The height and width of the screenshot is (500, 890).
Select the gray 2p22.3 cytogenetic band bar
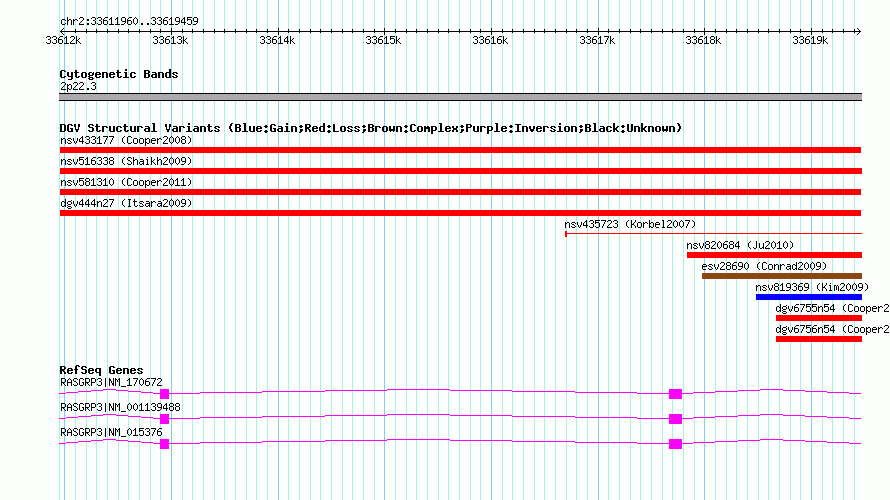(460, 97)
